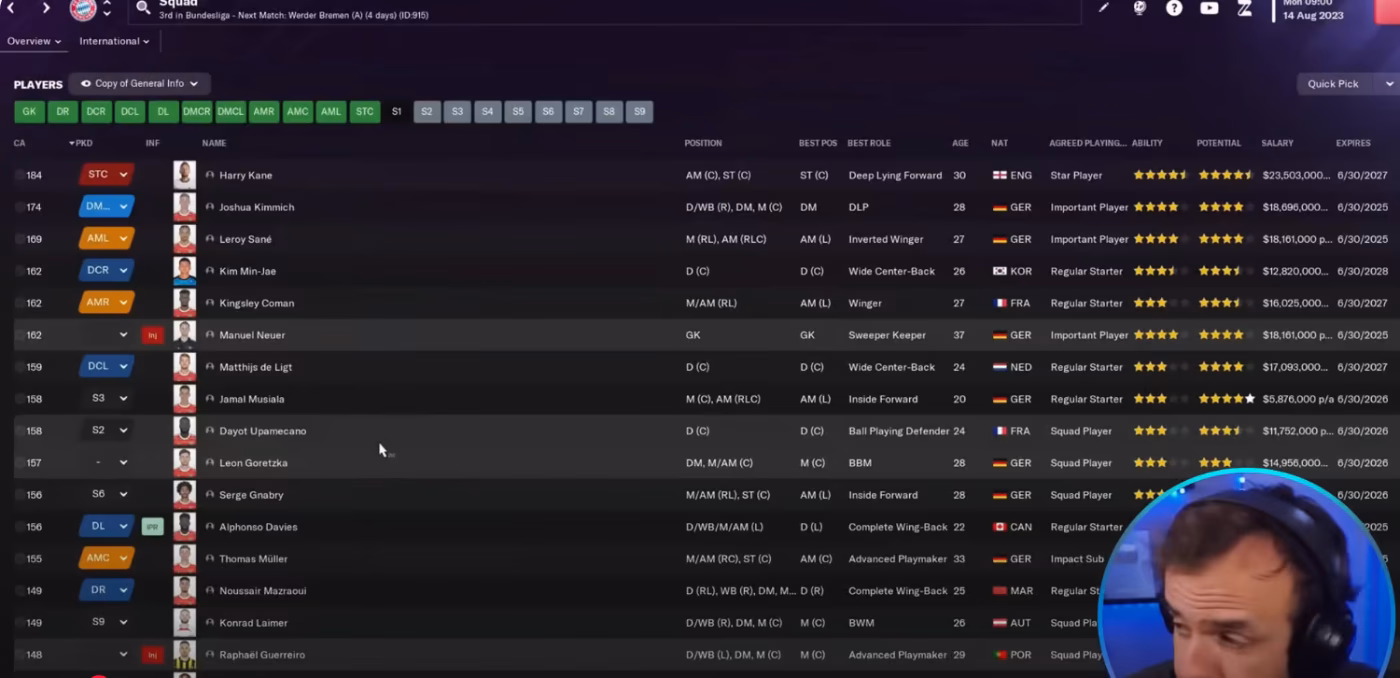Sort squad by the PKD column
The image size is (1400, 678).
pos(82,143)
